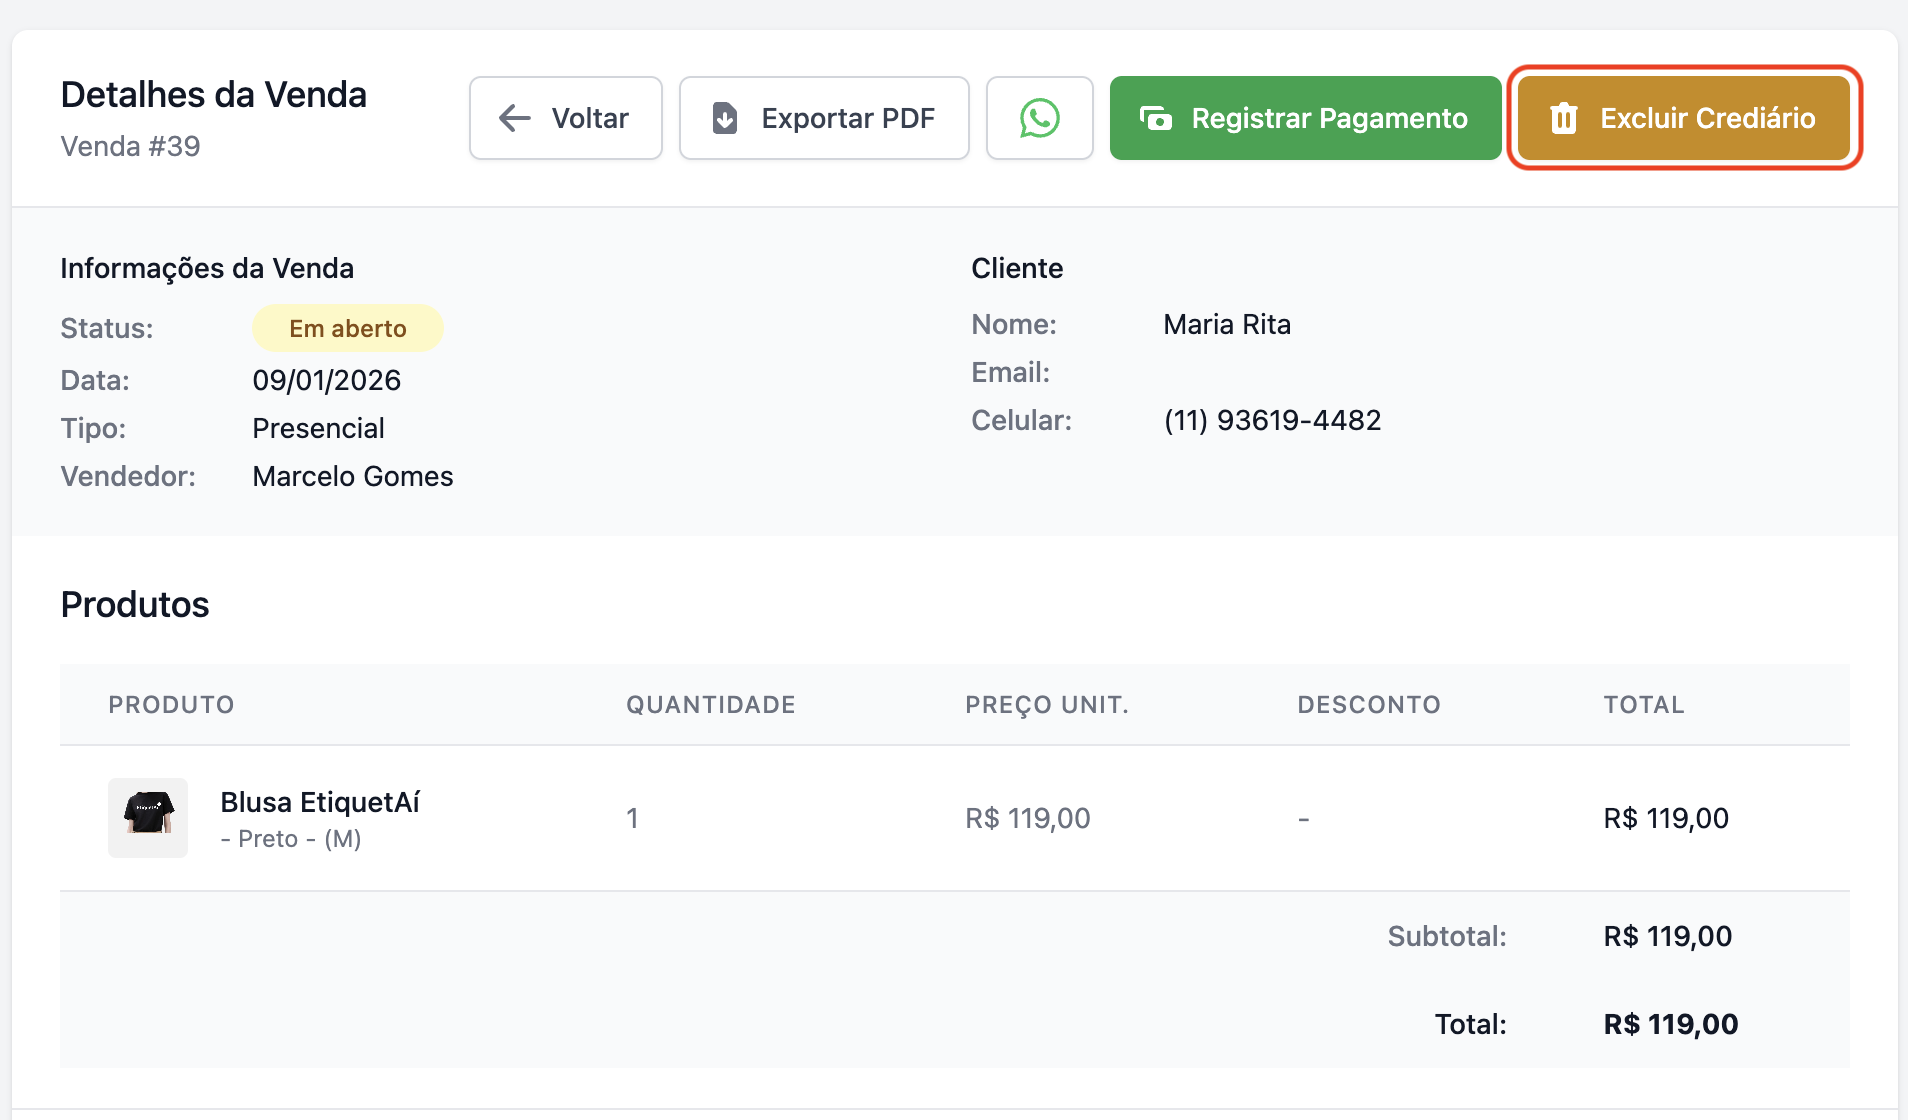
Task: Click the customer name Maria Rita
Action: click(x=1227, y=325)
